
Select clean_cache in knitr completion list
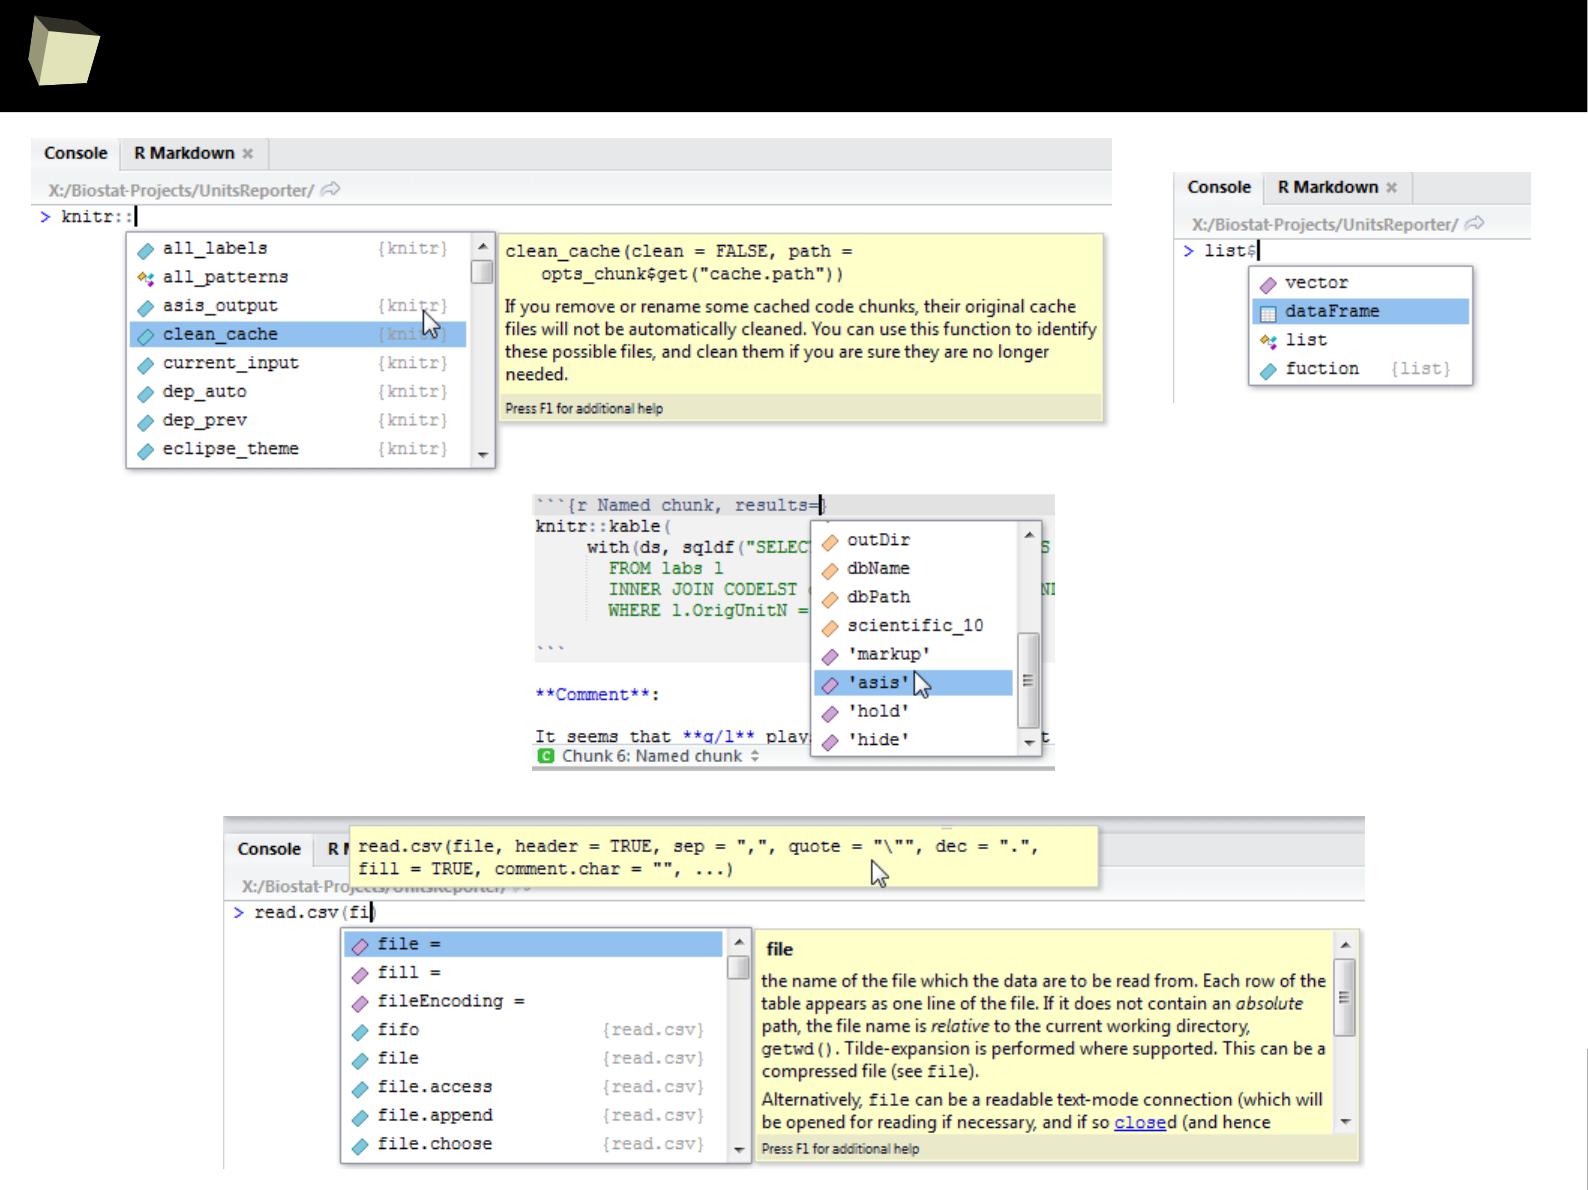(x=298, y=334)
